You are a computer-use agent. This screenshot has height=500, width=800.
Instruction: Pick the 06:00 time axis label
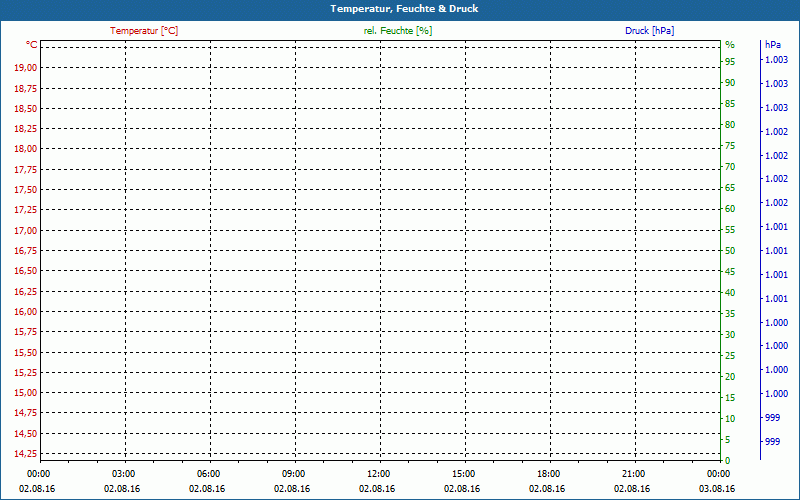208,473
